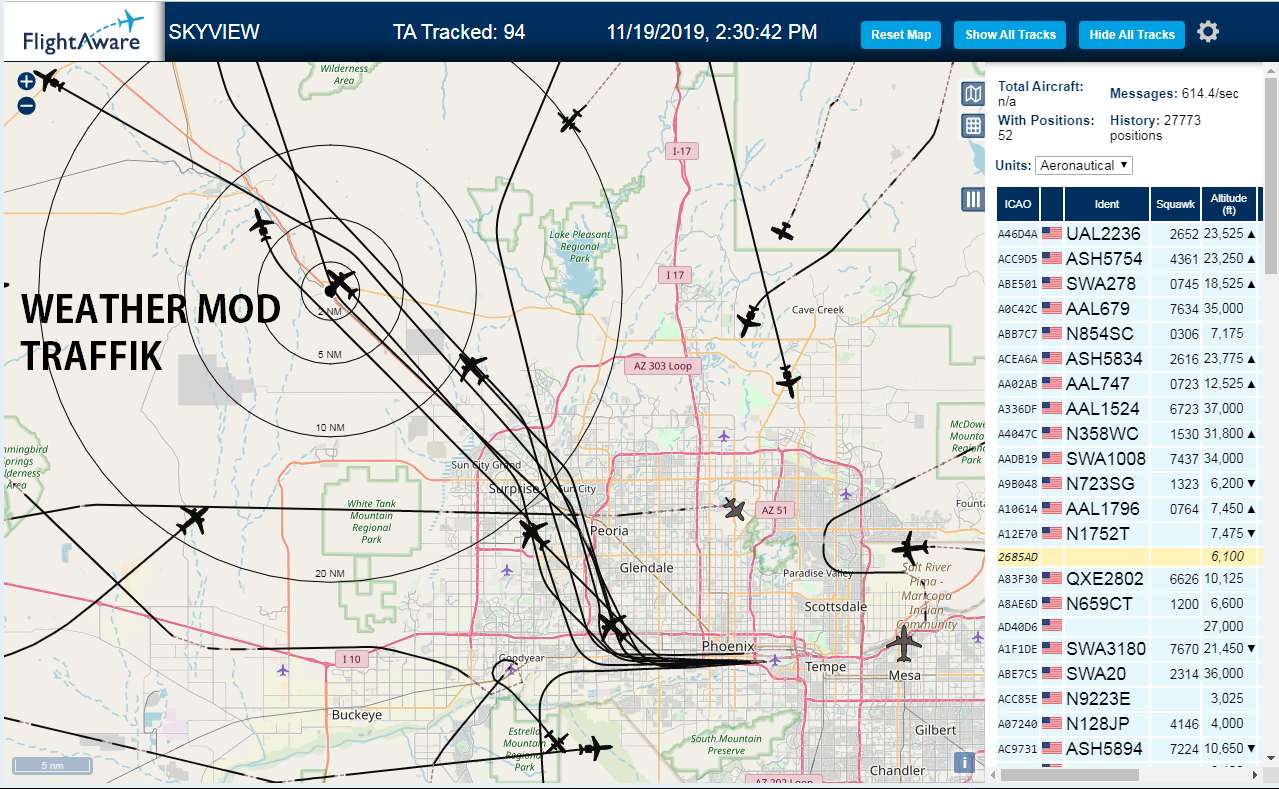Select the aircraft near Hummingbird Springs area
The height and width of the screenshot is (789, 1279).
click(193, 520)
